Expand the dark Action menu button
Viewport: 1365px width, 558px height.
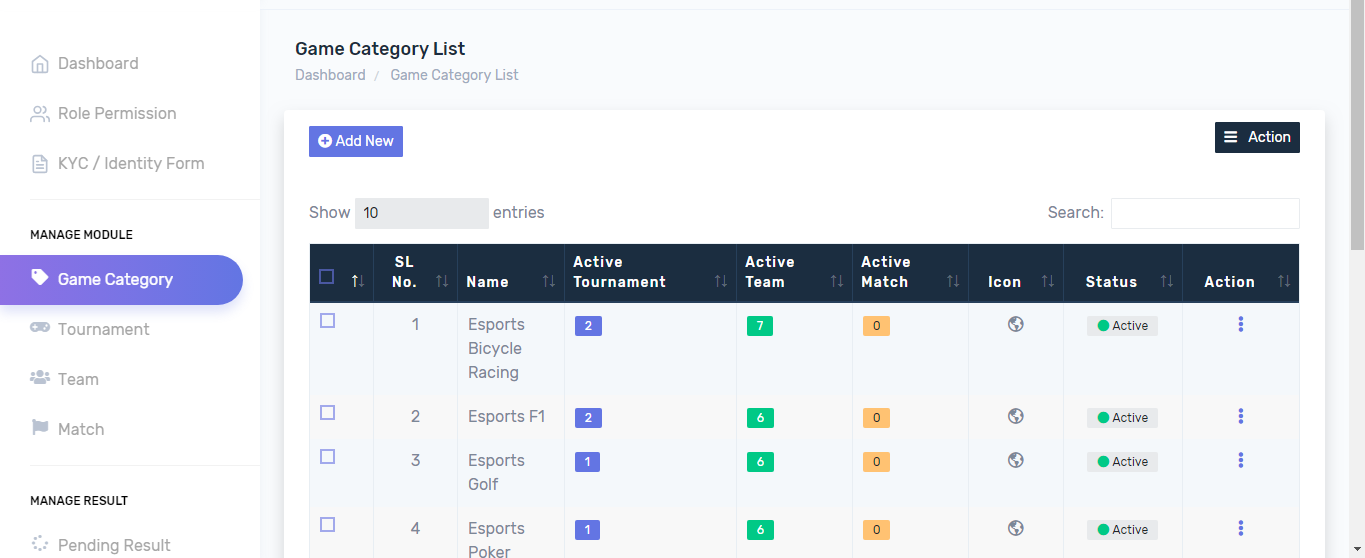pyautogui.click(x=1256, y=137)
